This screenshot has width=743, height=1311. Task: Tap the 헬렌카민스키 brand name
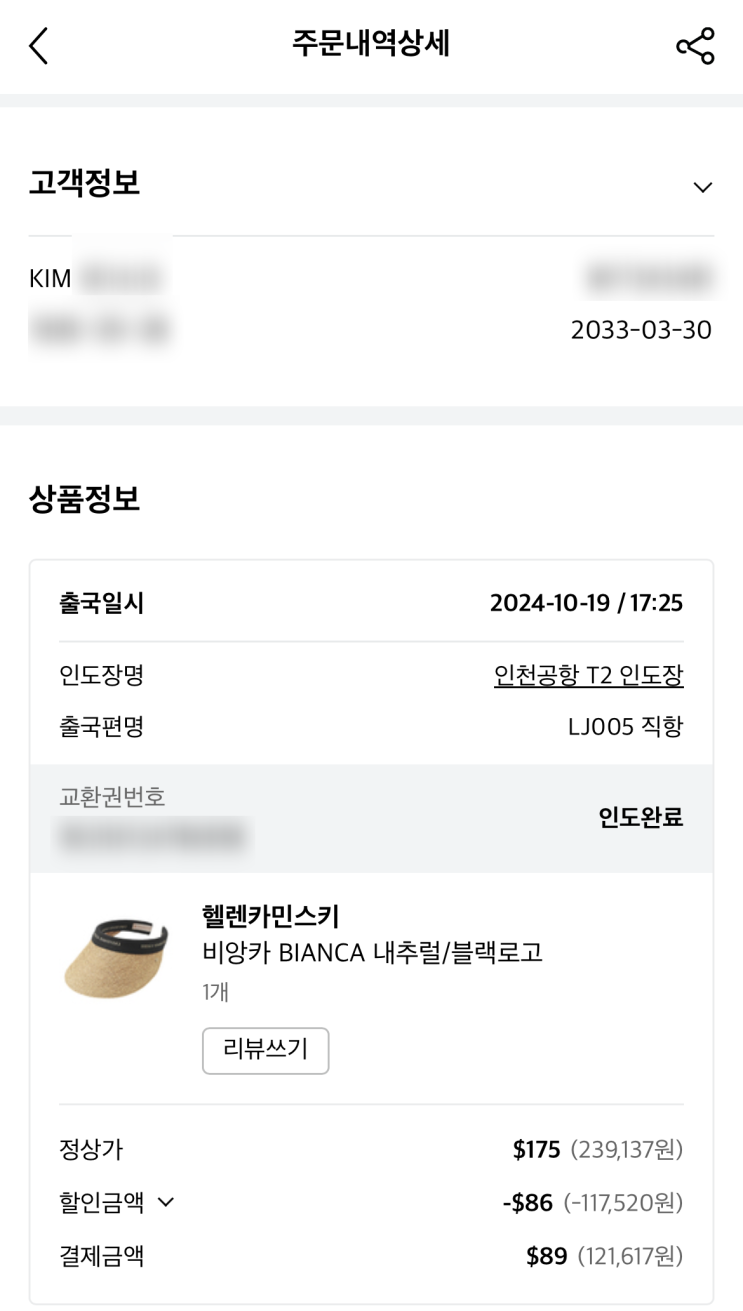[271, 915]
